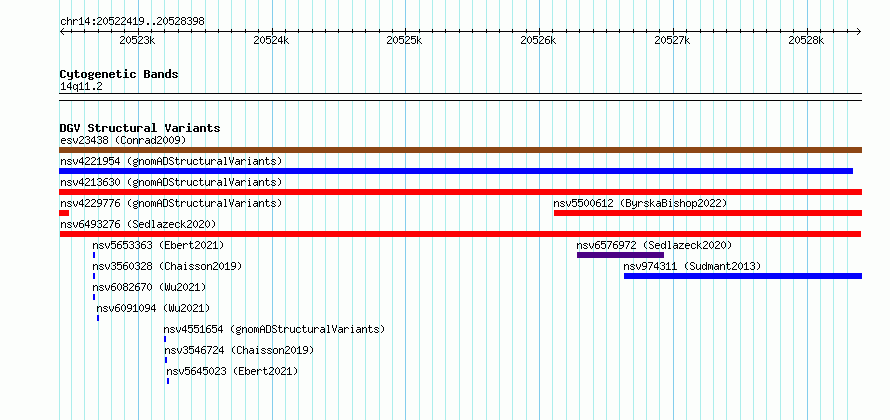The image size is (890, 420).
Task: Click the ruler's left arrowhead
Action: pyautogui.click(x=62, y=31)
